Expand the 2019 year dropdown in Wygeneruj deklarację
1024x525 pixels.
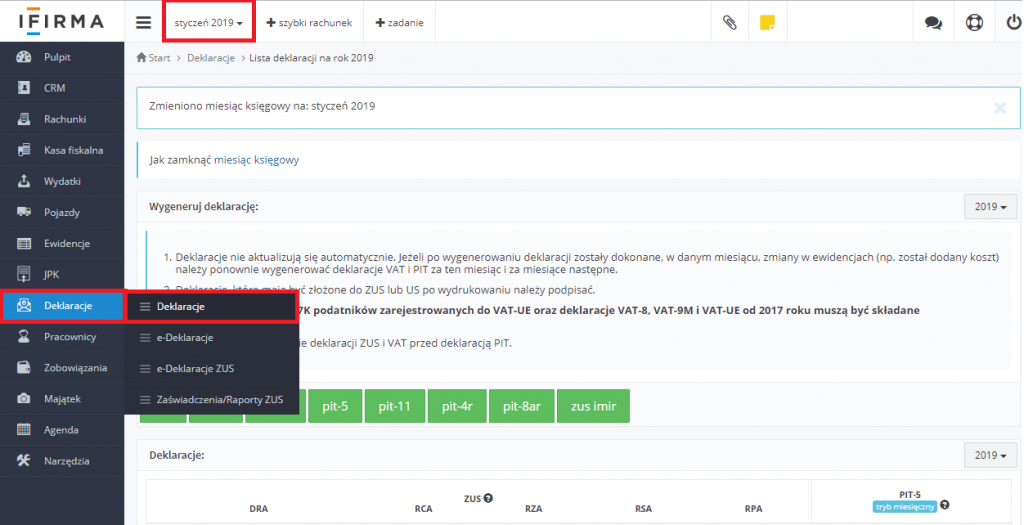989,206
